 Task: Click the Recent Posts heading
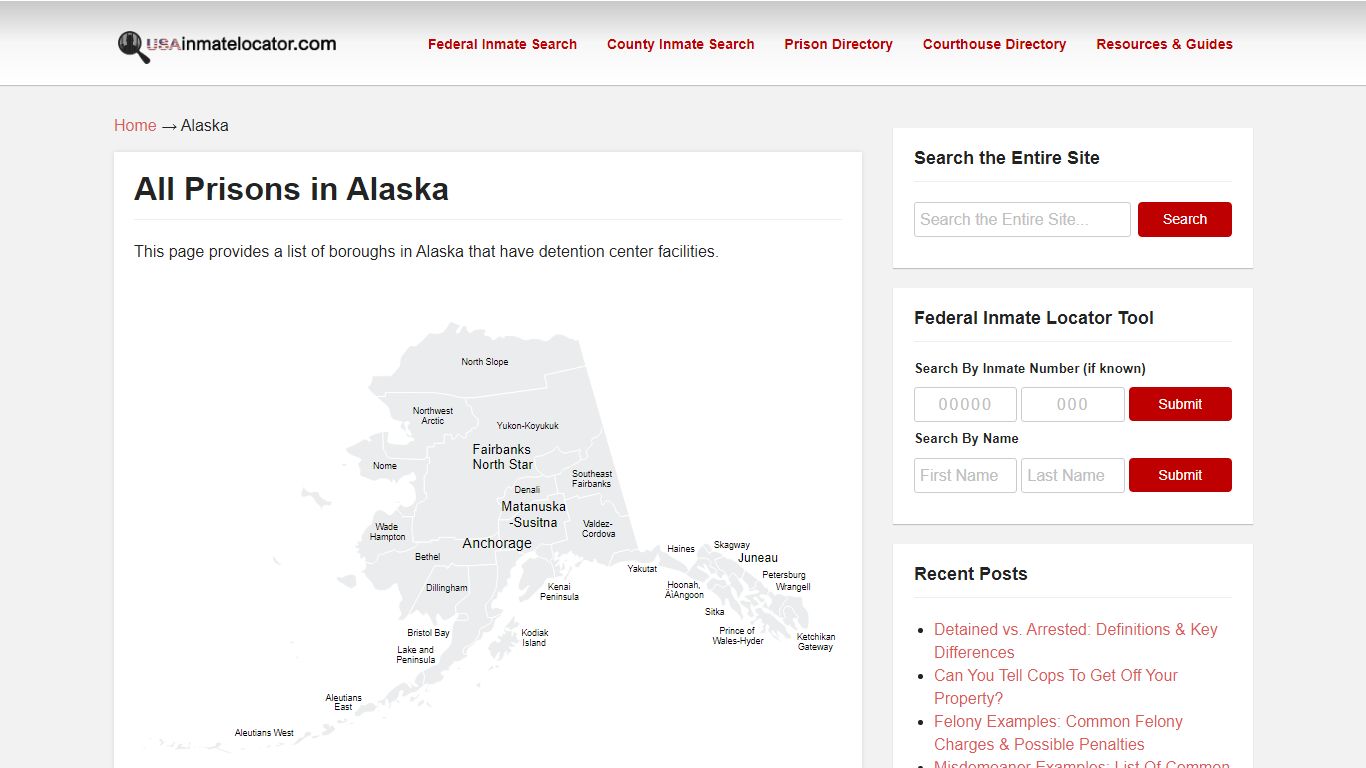point(971,574)
